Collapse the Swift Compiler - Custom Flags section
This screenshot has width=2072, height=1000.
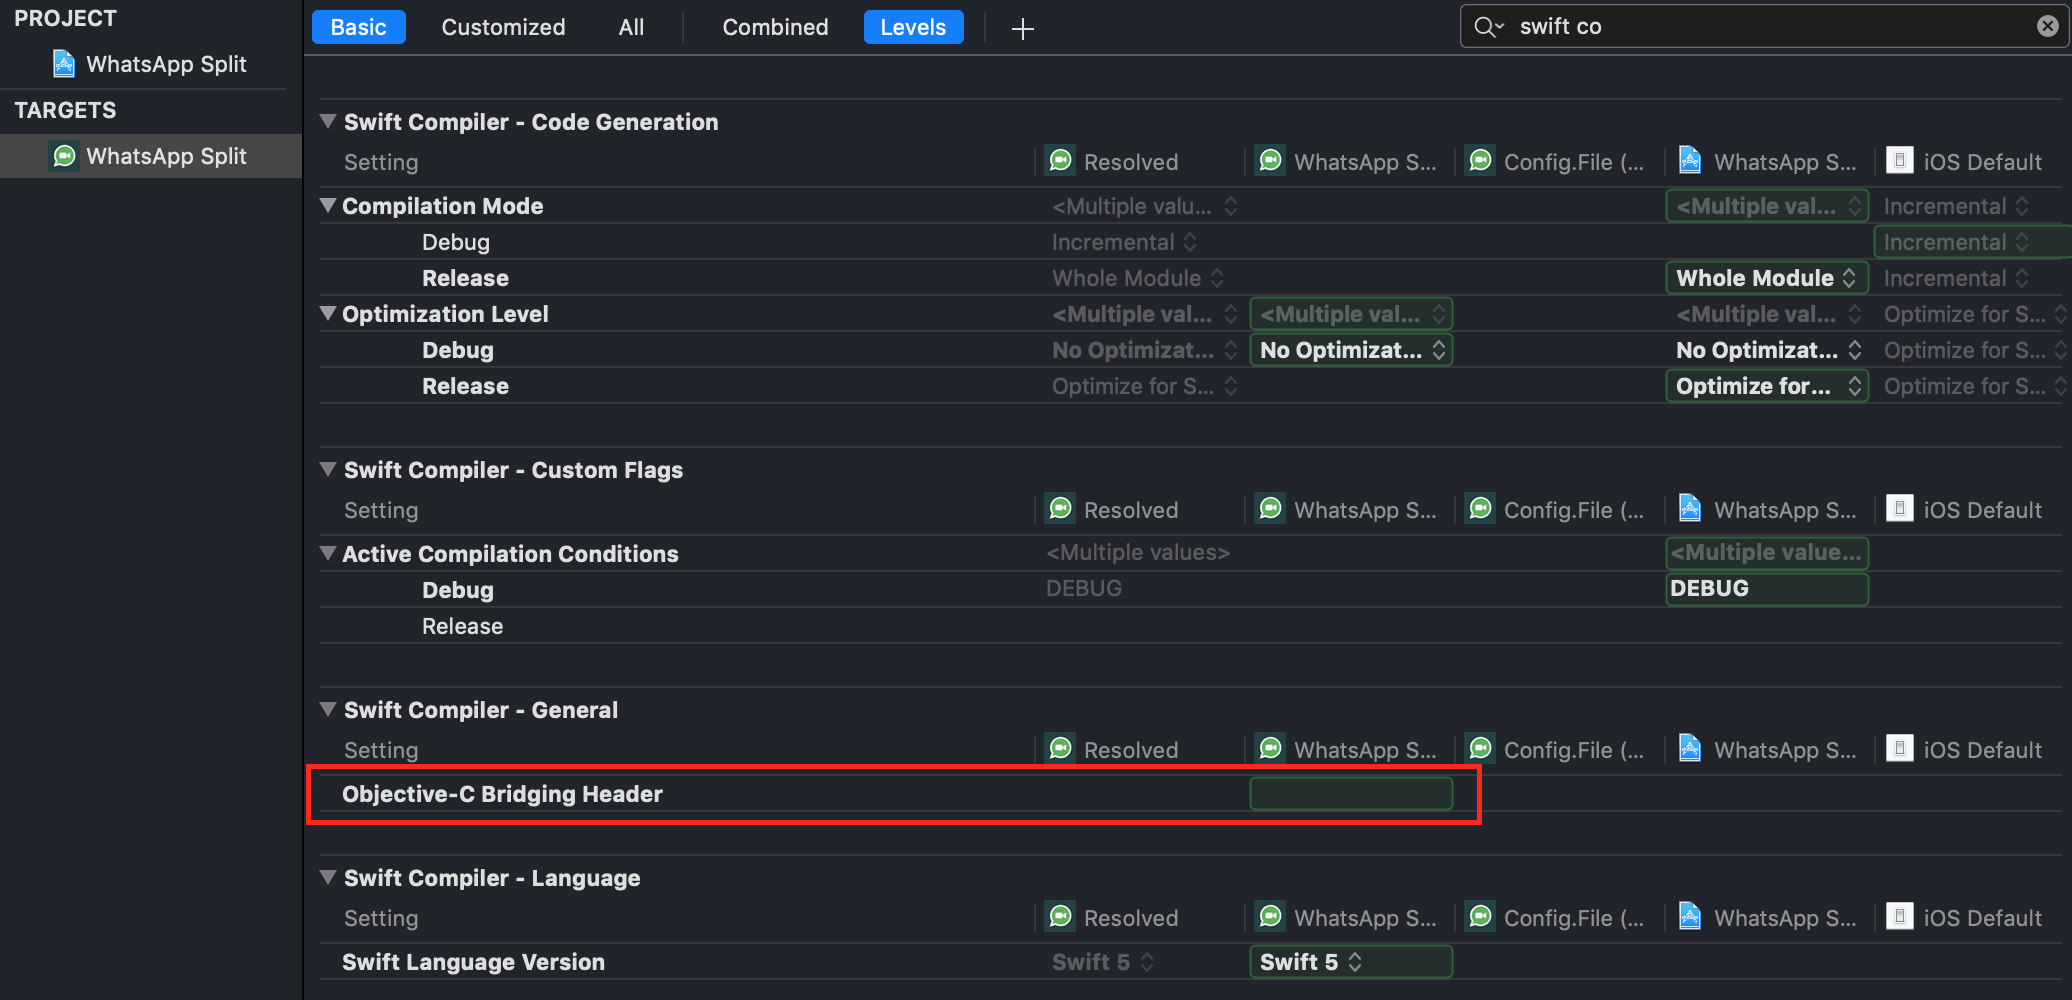point(328,469)
